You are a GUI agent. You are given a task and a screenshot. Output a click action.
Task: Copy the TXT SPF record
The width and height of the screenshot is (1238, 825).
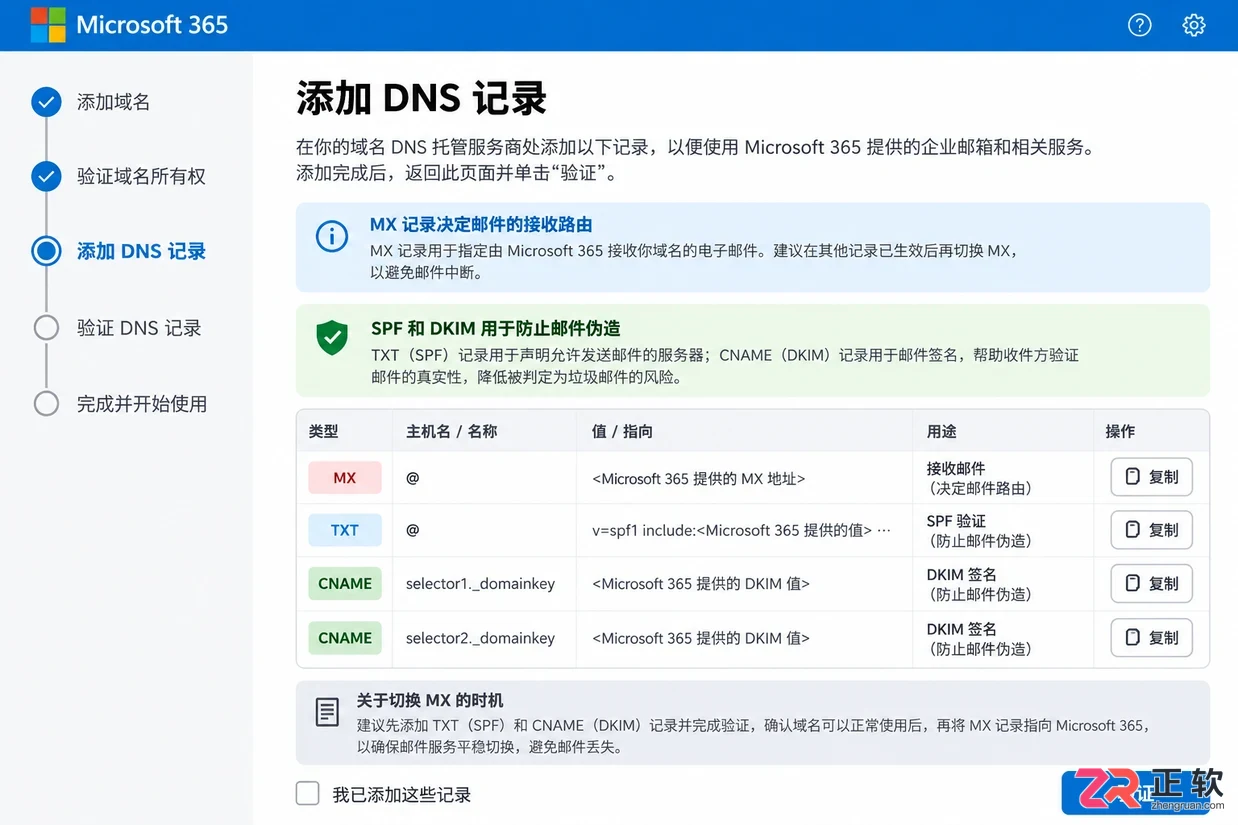pyautogui.click(x=1152, y=530)
